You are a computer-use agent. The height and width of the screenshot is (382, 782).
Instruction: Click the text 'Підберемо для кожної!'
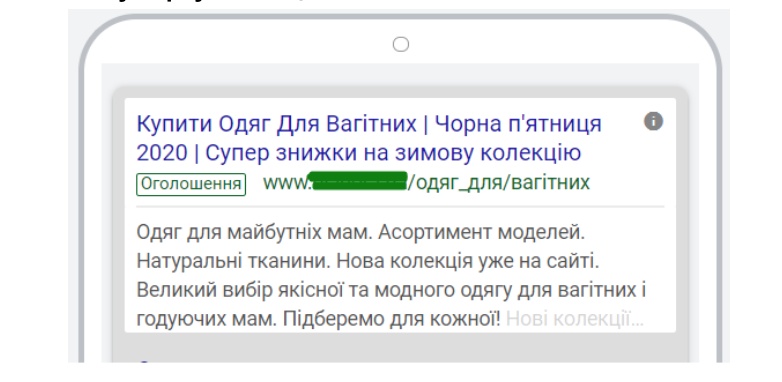pyautogui.click(x=391, y=319)
